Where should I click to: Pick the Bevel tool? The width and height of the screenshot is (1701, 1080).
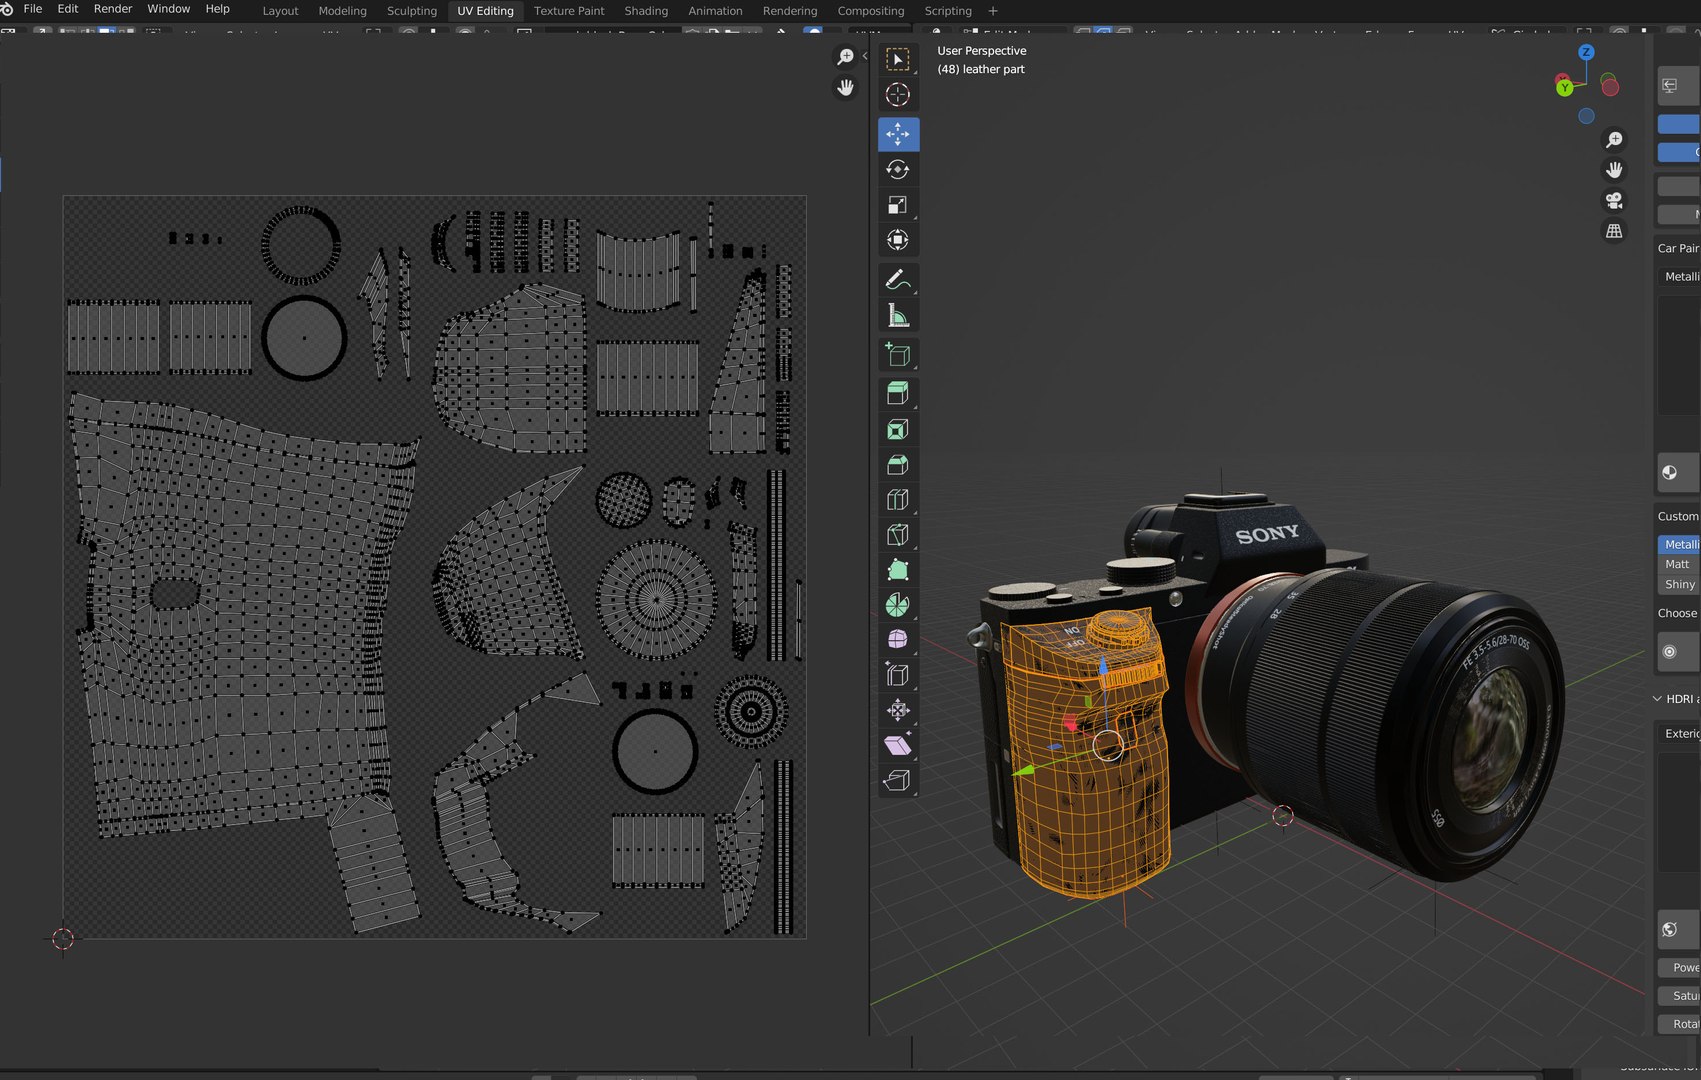[898, 465]
